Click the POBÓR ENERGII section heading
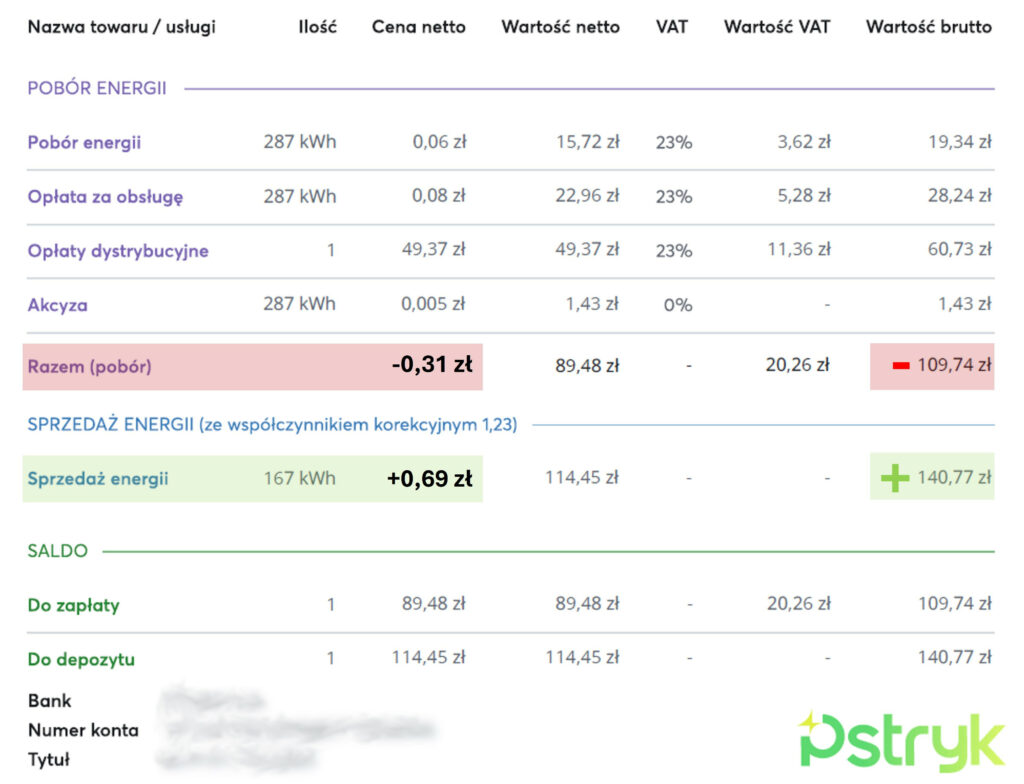 pos(97,88)
